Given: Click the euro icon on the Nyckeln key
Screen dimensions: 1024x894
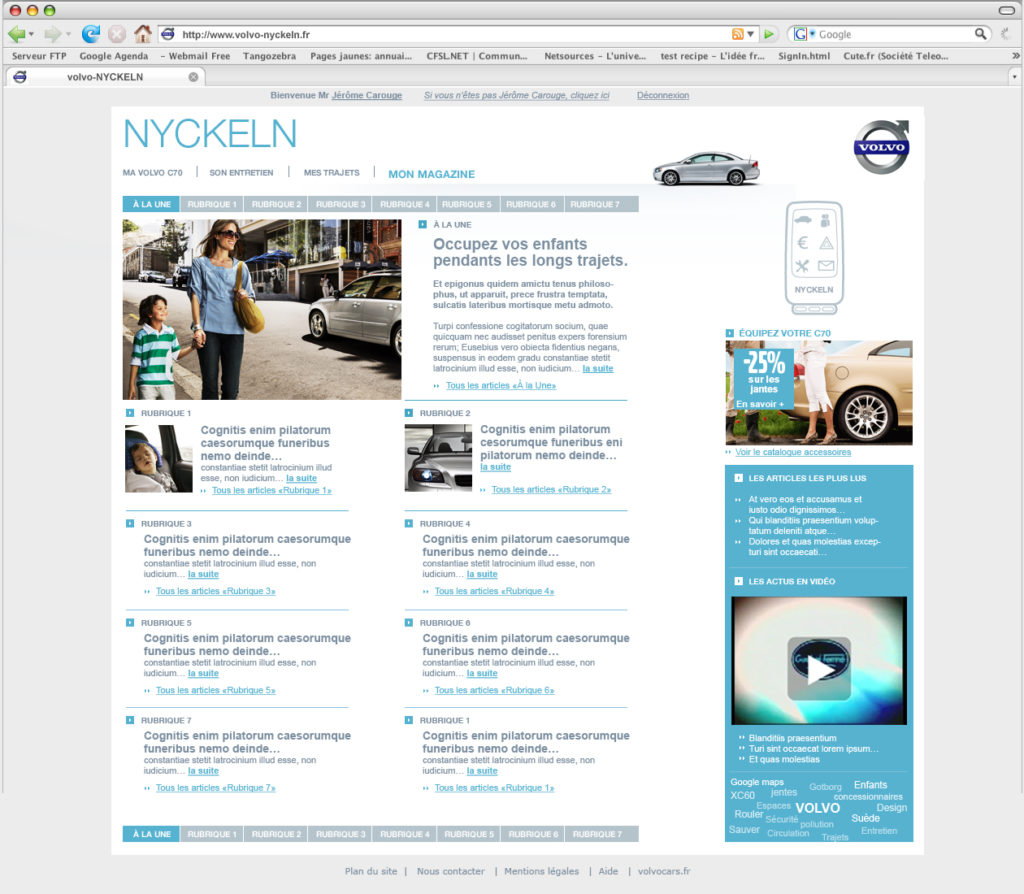Looking at the screenshot, I should click(803, 243).
